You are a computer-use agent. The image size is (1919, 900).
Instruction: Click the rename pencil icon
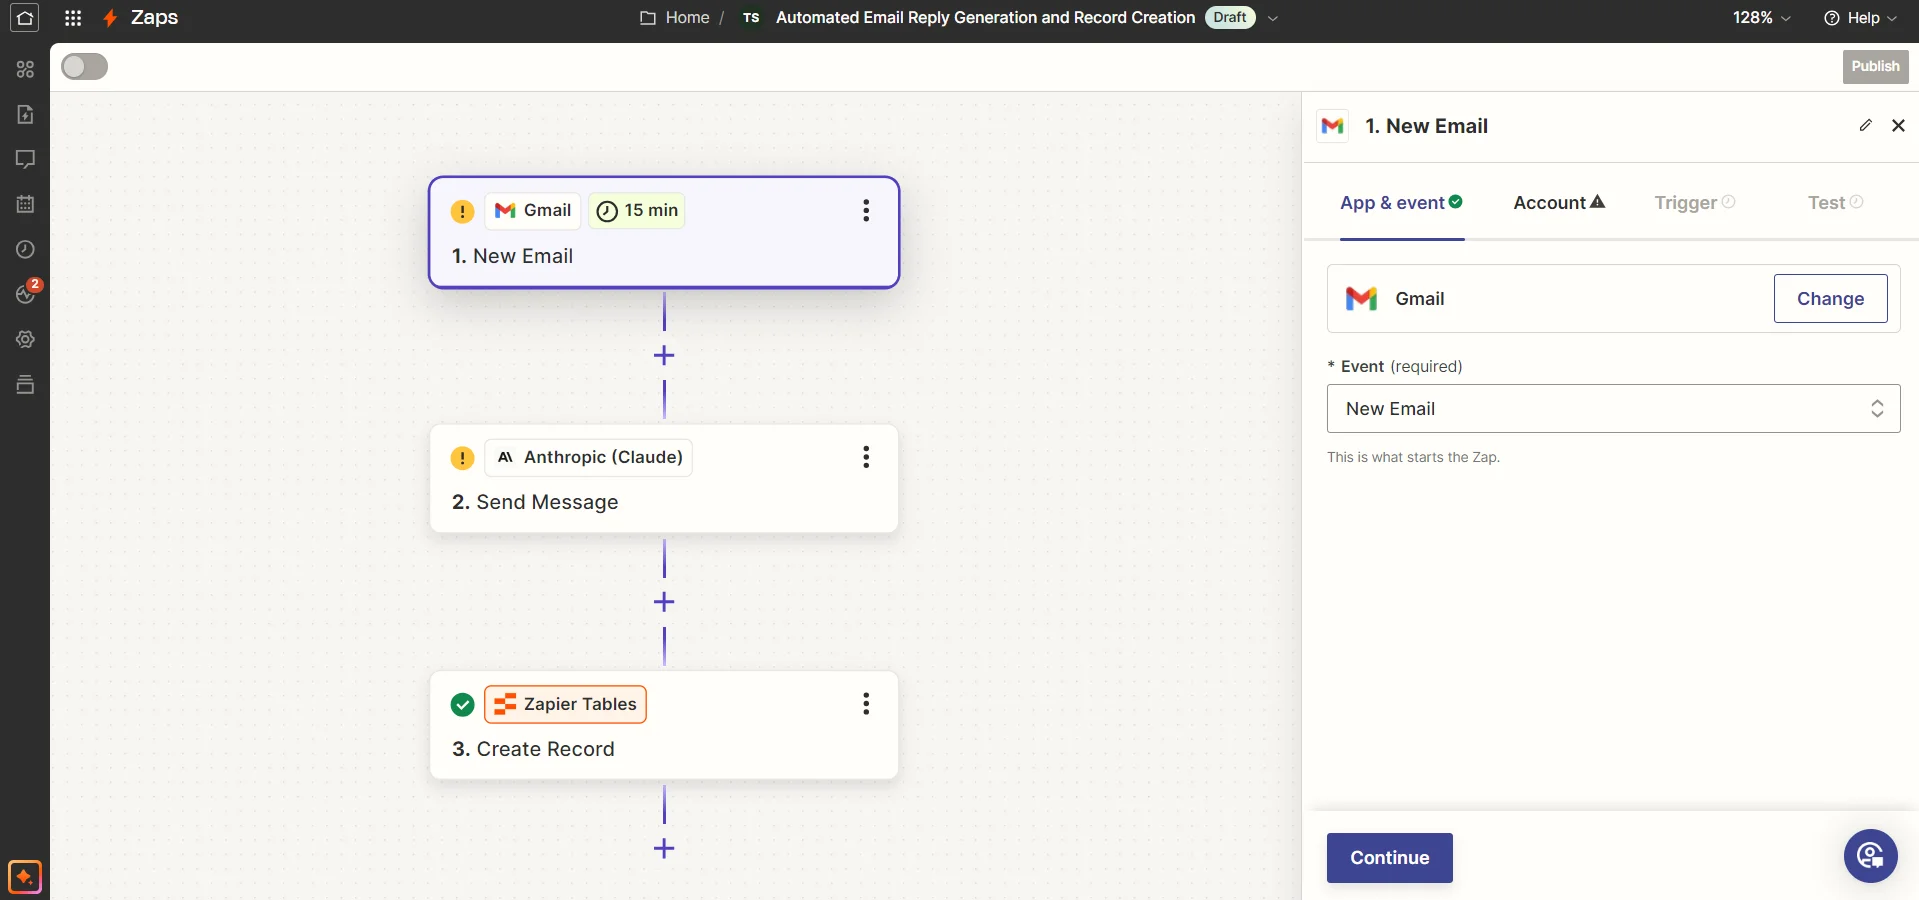(x=1865, y=125)
